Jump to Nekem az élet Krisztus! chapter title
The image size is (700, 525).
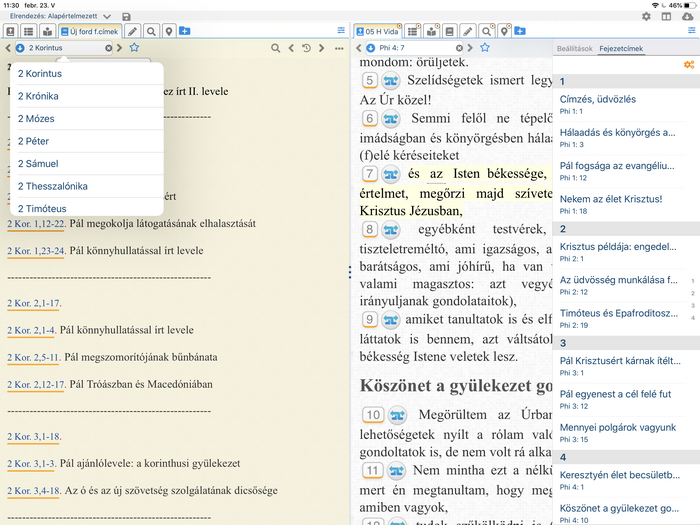[x=611, y=199]
